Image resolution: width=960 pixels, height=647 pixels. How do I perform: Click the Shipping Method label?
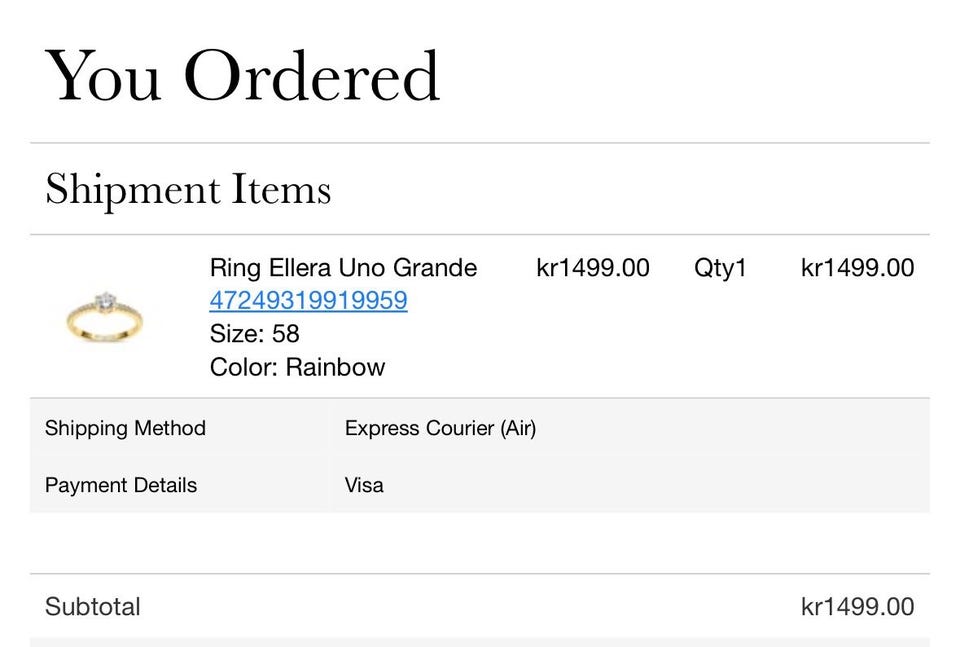[x=125, y=429]
